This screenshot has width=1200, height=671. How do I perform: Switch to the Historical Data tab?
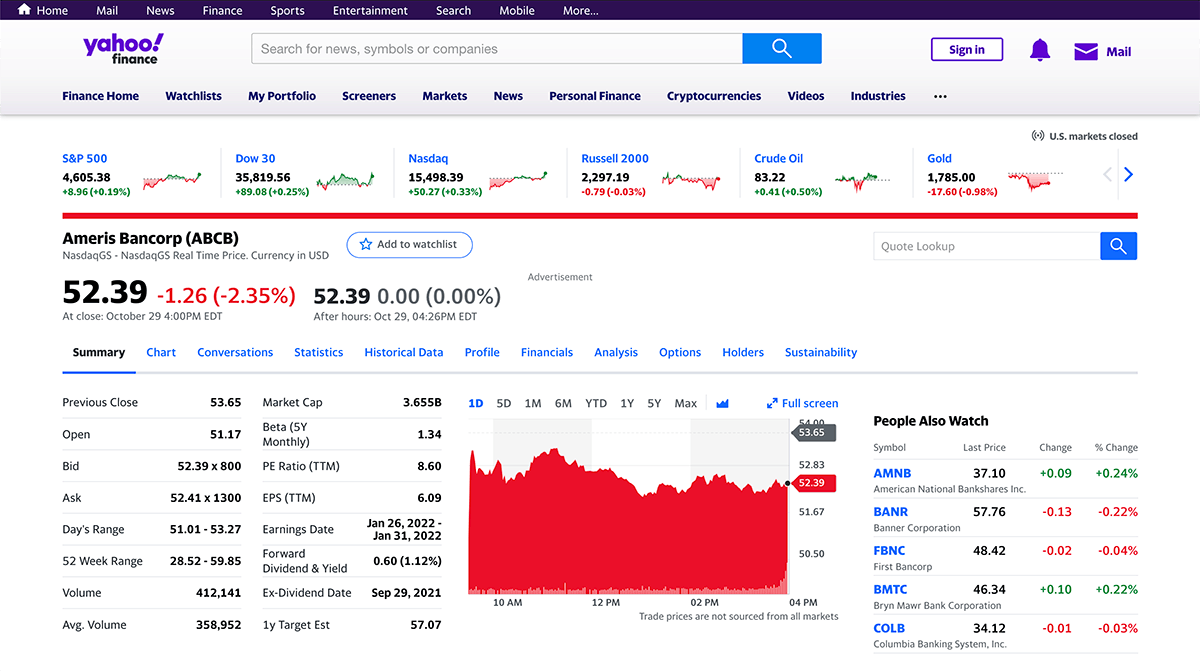coord(404,352)
